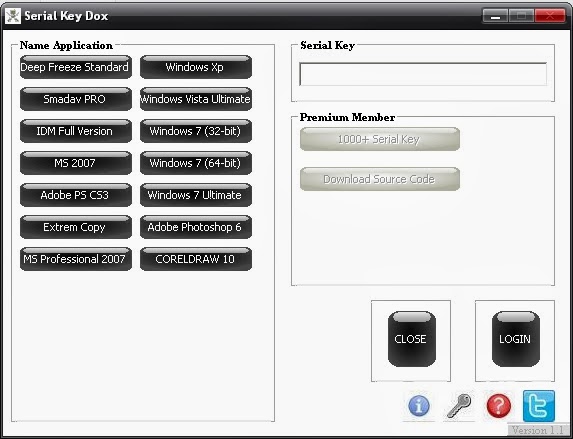Click the disabled maximize window button
This screenshot has width=573, height=439.
tap(521, 16)
